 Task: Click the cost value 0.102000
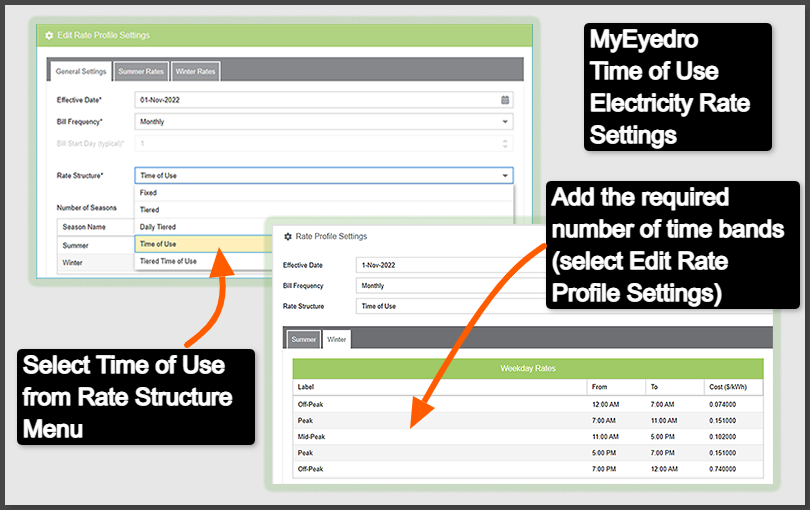coord(722,437)
